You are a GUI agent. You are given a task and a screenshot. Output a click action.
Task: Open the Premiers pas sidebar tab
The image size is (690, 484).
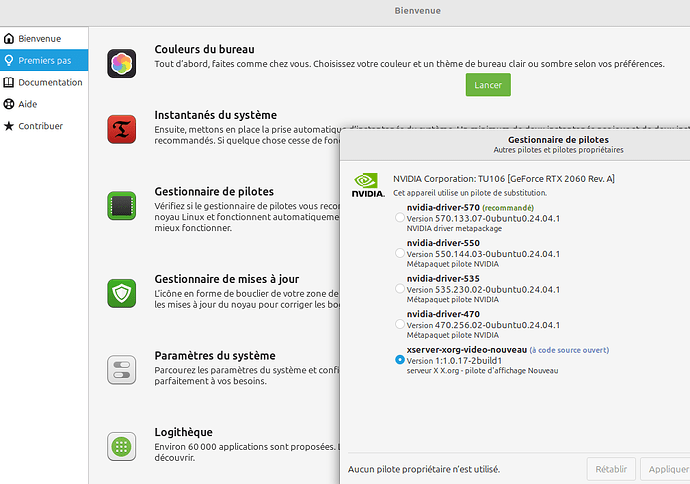click(44, 60)
